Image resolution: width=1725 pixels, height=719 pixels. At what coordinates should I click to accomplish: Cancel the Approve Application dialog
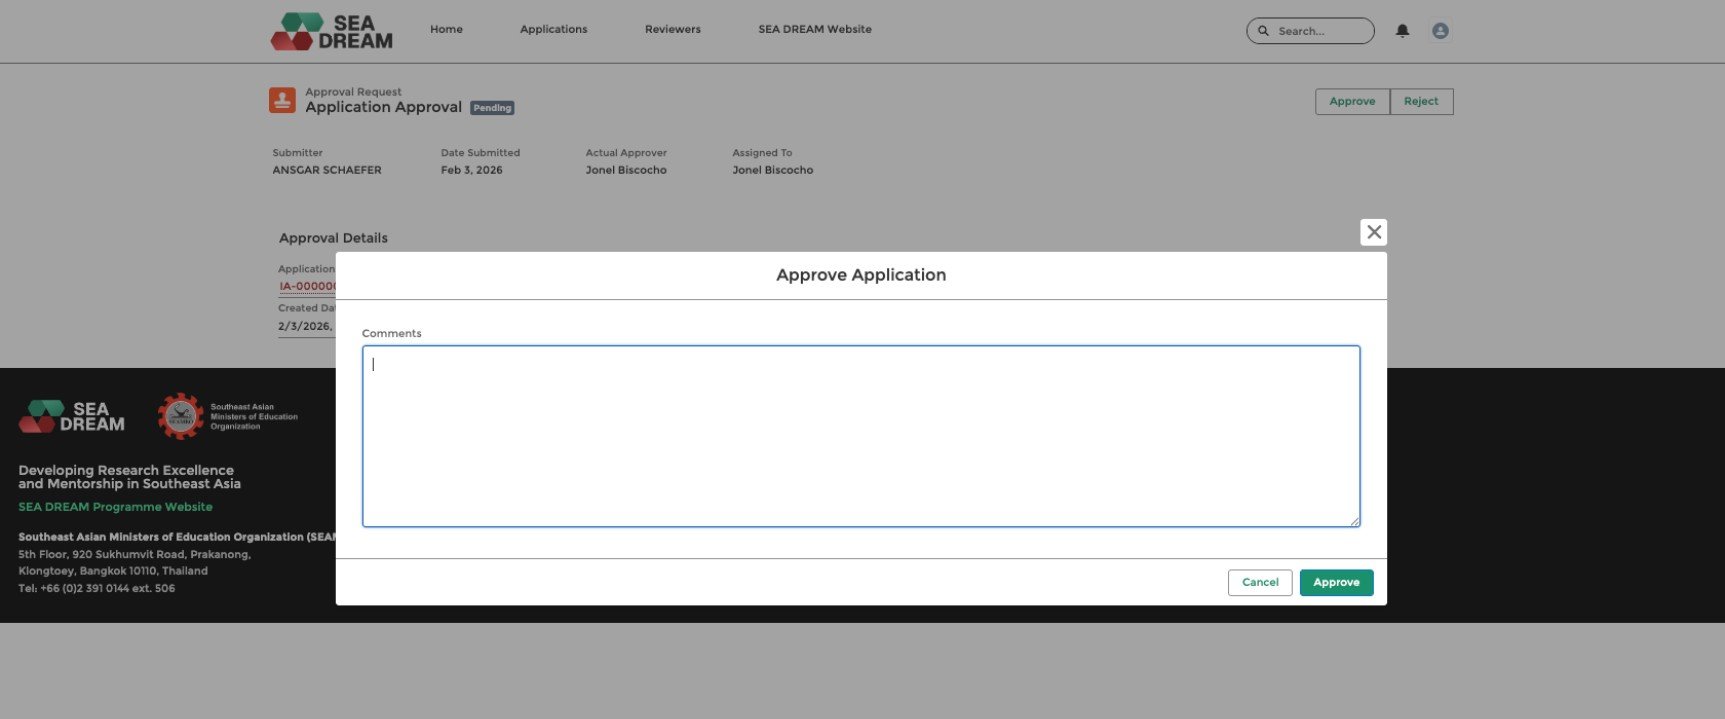(x=1260, y=582)
